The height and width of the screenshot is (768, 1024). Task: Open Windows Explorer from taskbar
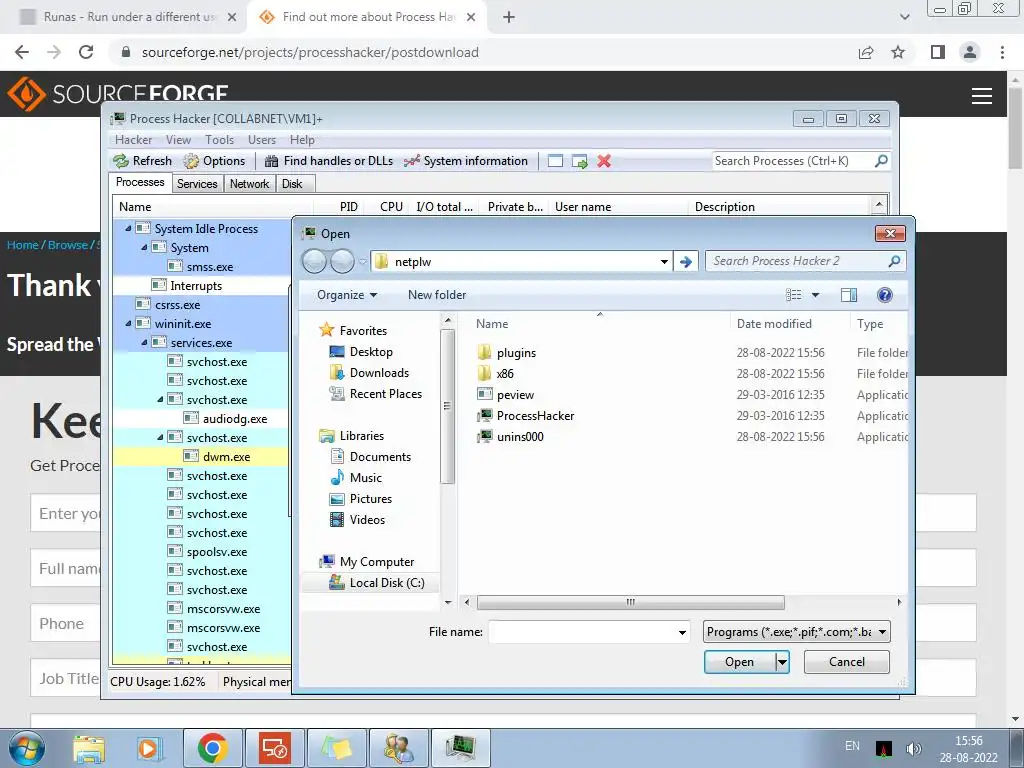(x=89, y=748)
